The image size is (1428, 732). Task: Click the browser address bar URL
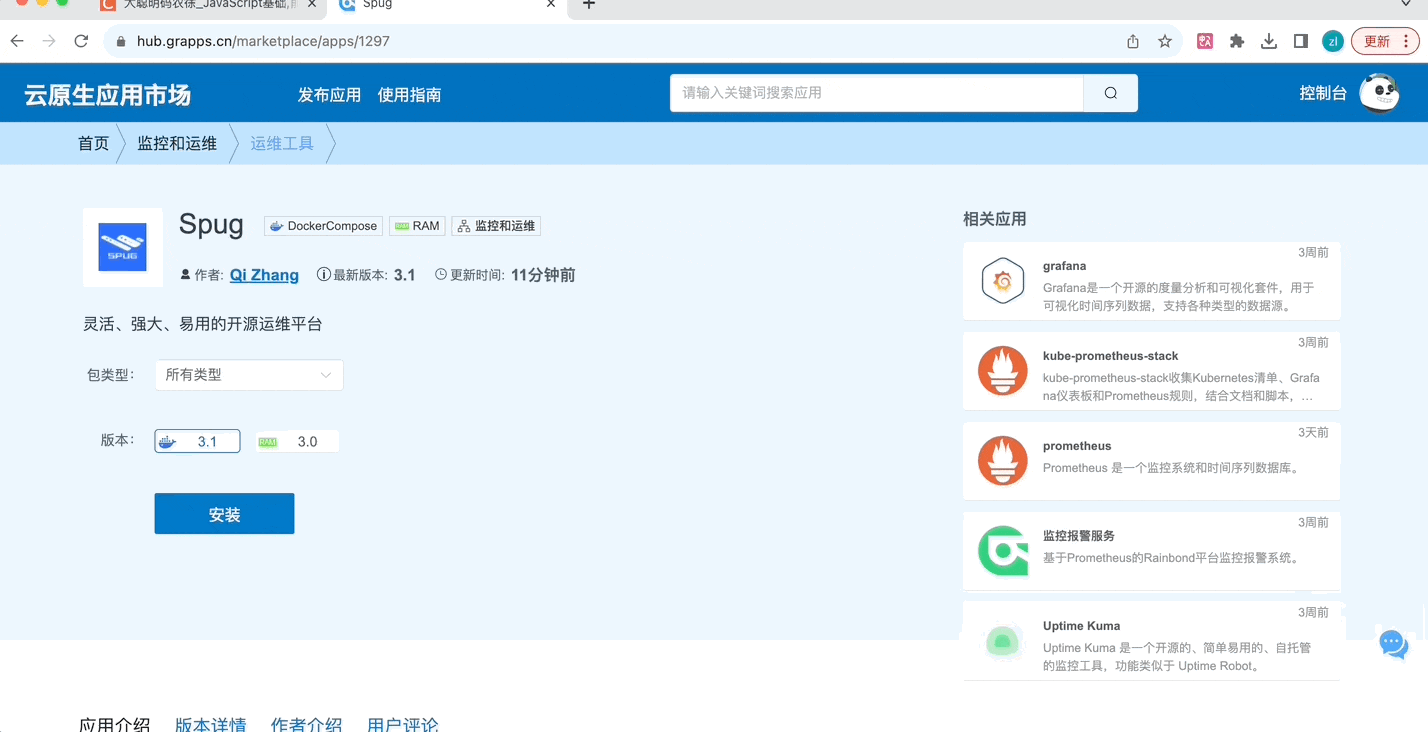[x=263, y=41]
